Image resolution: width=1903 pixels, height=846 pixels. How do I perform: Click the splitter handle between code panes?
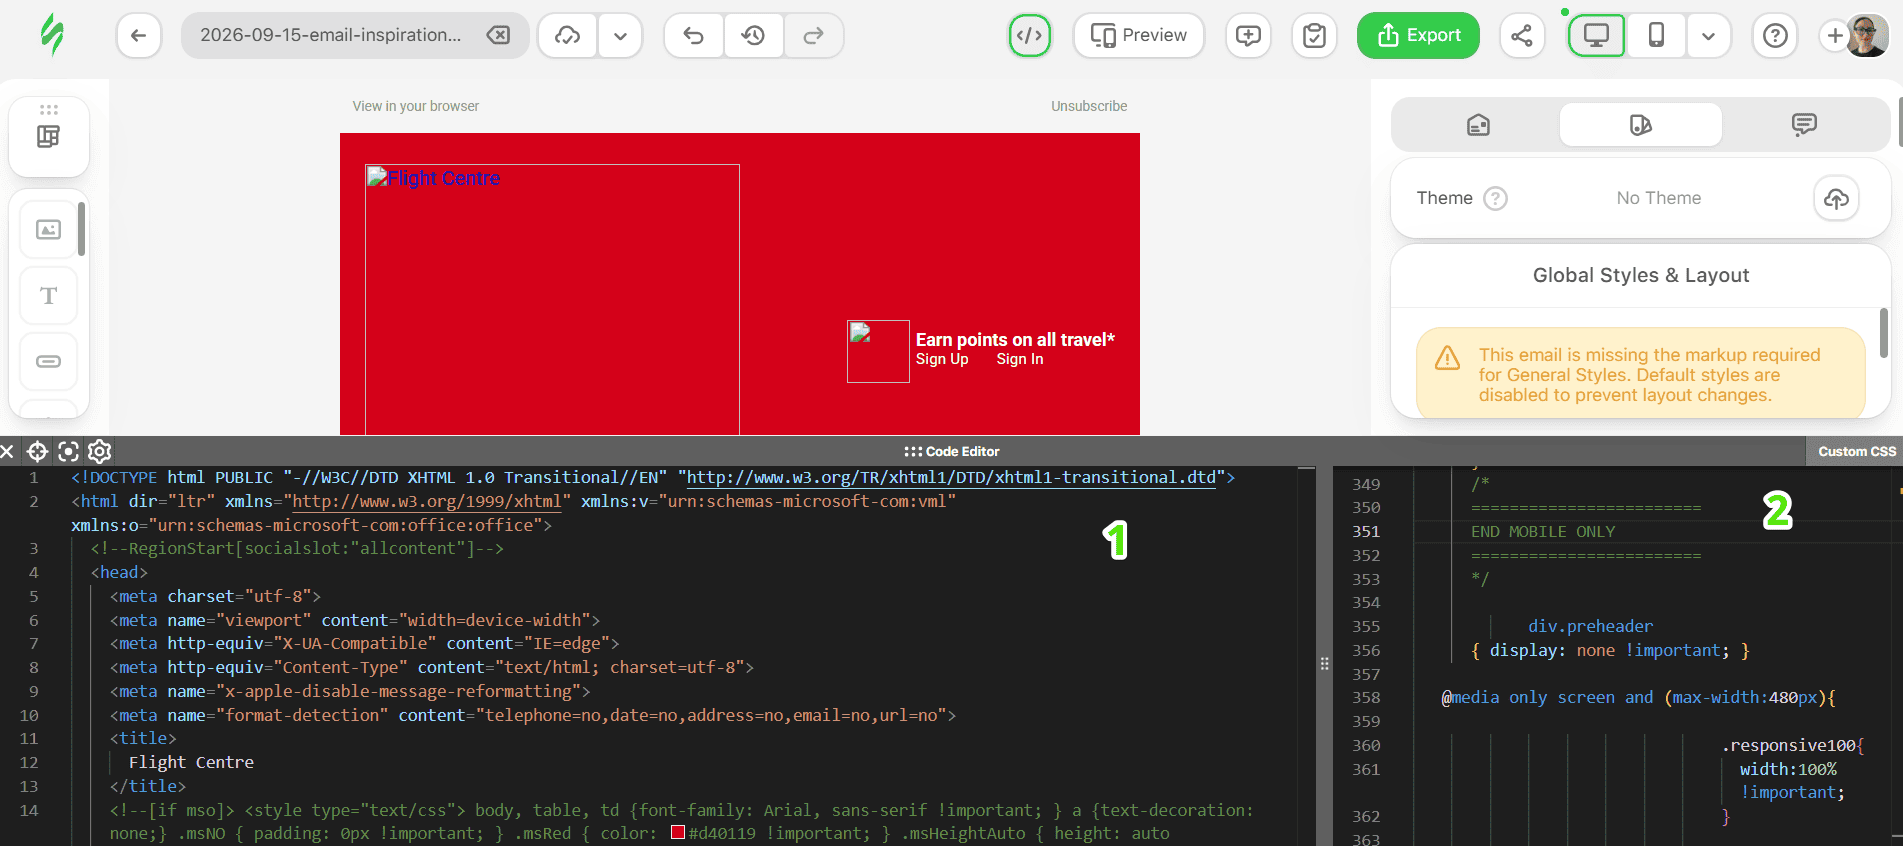click(1324, 663)
